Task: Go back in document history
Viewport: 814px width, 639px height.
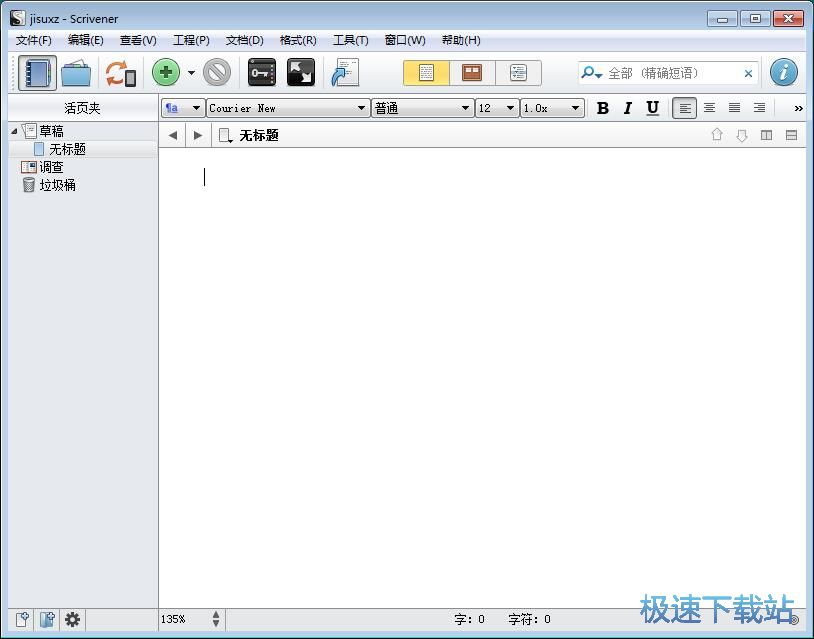Action: tap(173, 135)
